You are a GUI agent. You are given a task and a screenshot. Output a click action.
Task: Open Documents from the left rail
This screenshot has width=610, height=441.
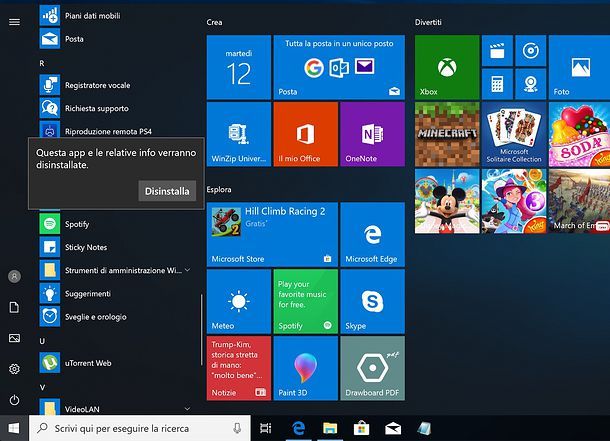click(x=14, y=307)
